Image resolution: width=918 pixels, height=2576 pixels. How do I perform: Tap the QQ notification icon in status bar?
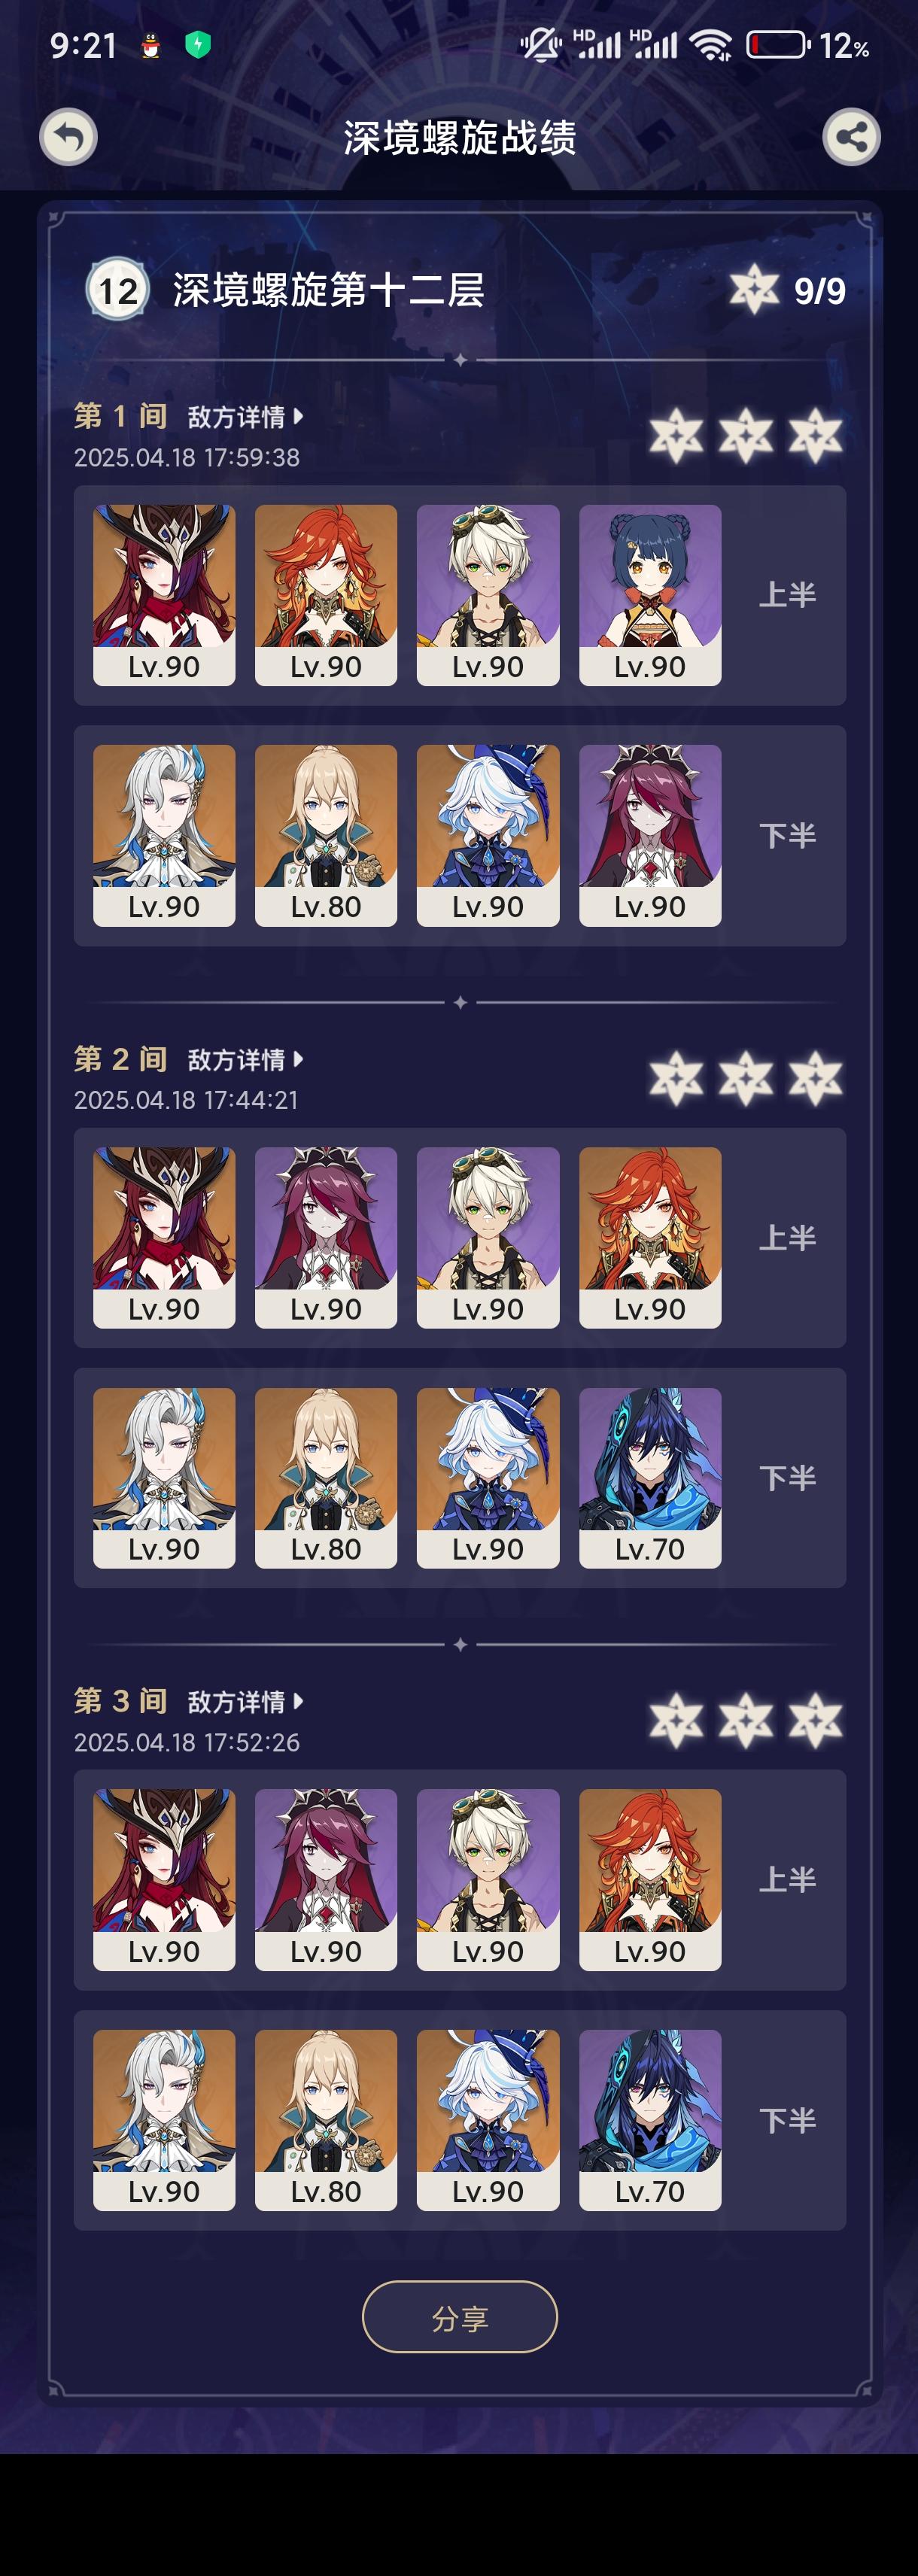coord(151,45)
